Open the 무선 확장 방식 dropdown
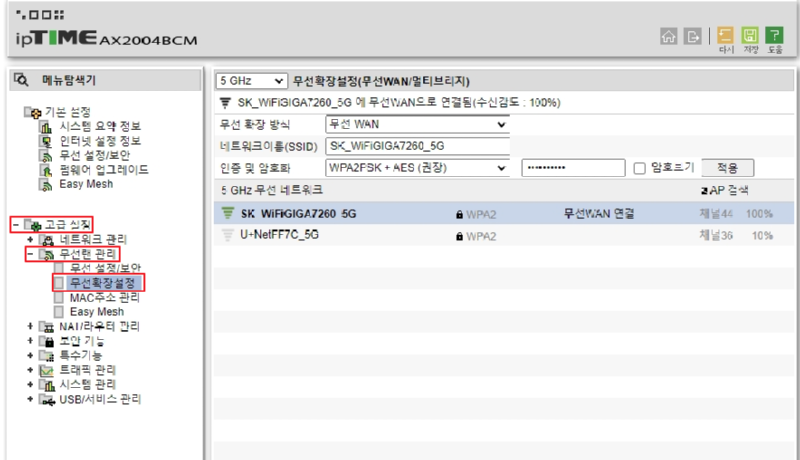Screen dimensions: 800x460 (417, 124)
